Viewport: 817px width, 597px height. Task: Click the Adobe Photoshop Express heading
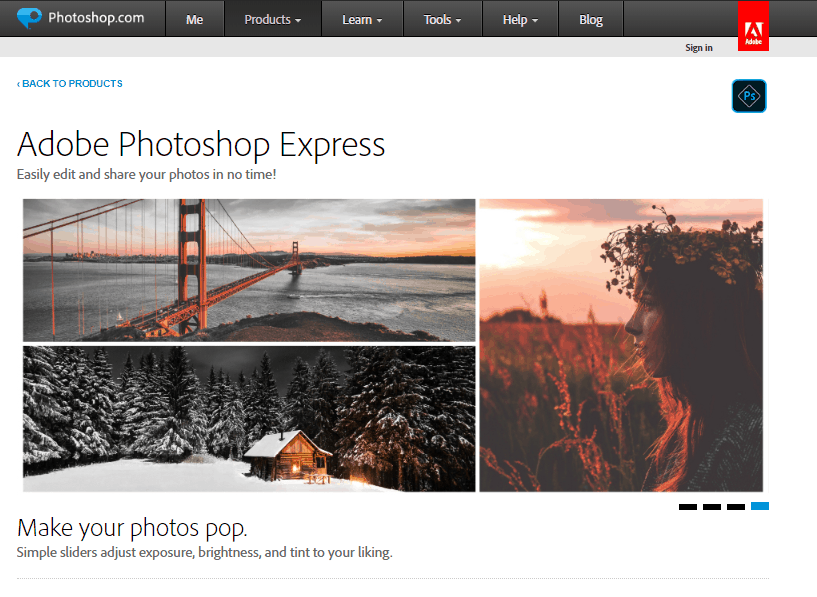pos(201,144)
